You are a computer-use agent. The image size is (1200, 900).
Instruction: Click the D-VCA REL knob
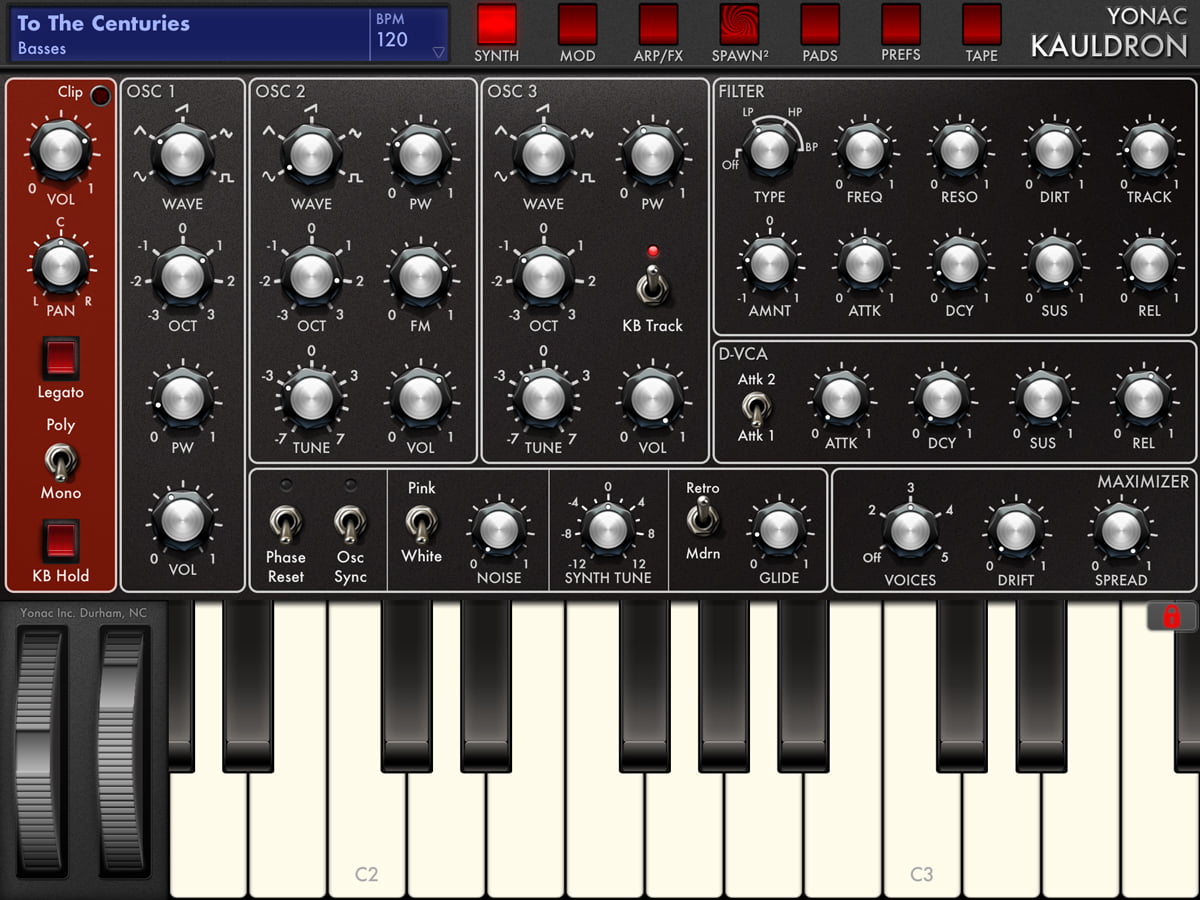pyautogui.click(x=1143, y=398)
